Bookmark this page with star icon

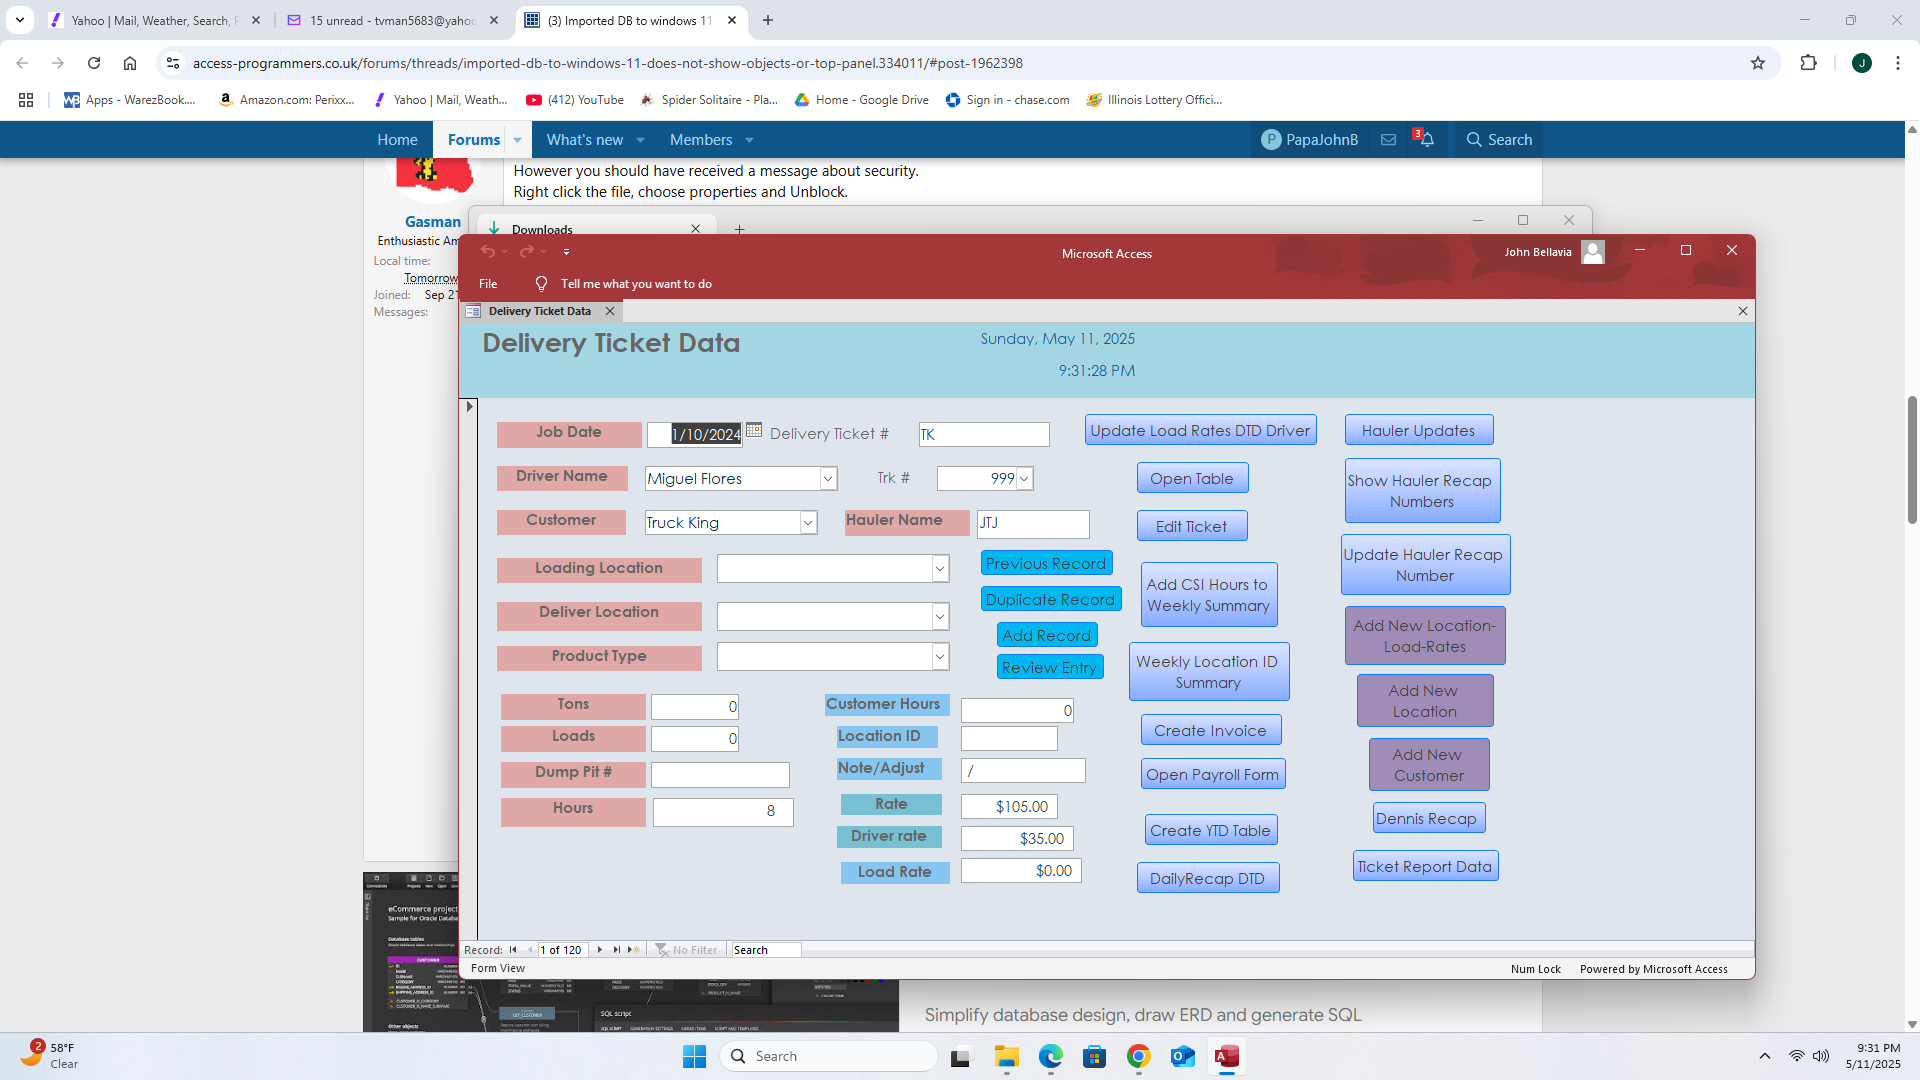(1758, 63)
